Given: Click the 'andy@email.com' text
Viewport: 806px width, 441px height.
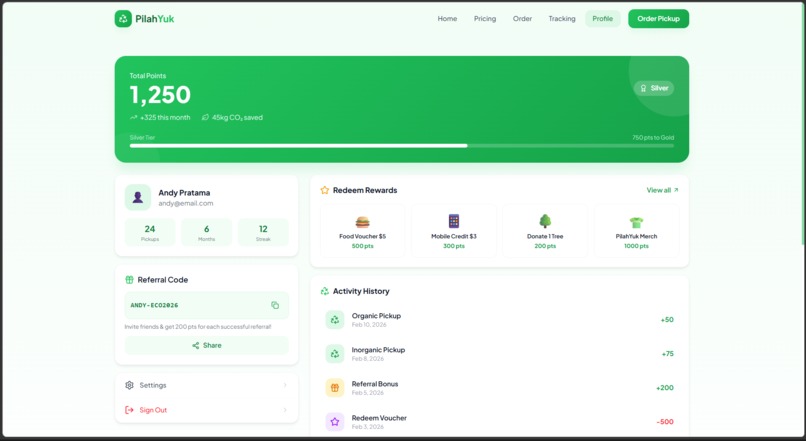Looking at the screenshot, I should tap(186, 204).
